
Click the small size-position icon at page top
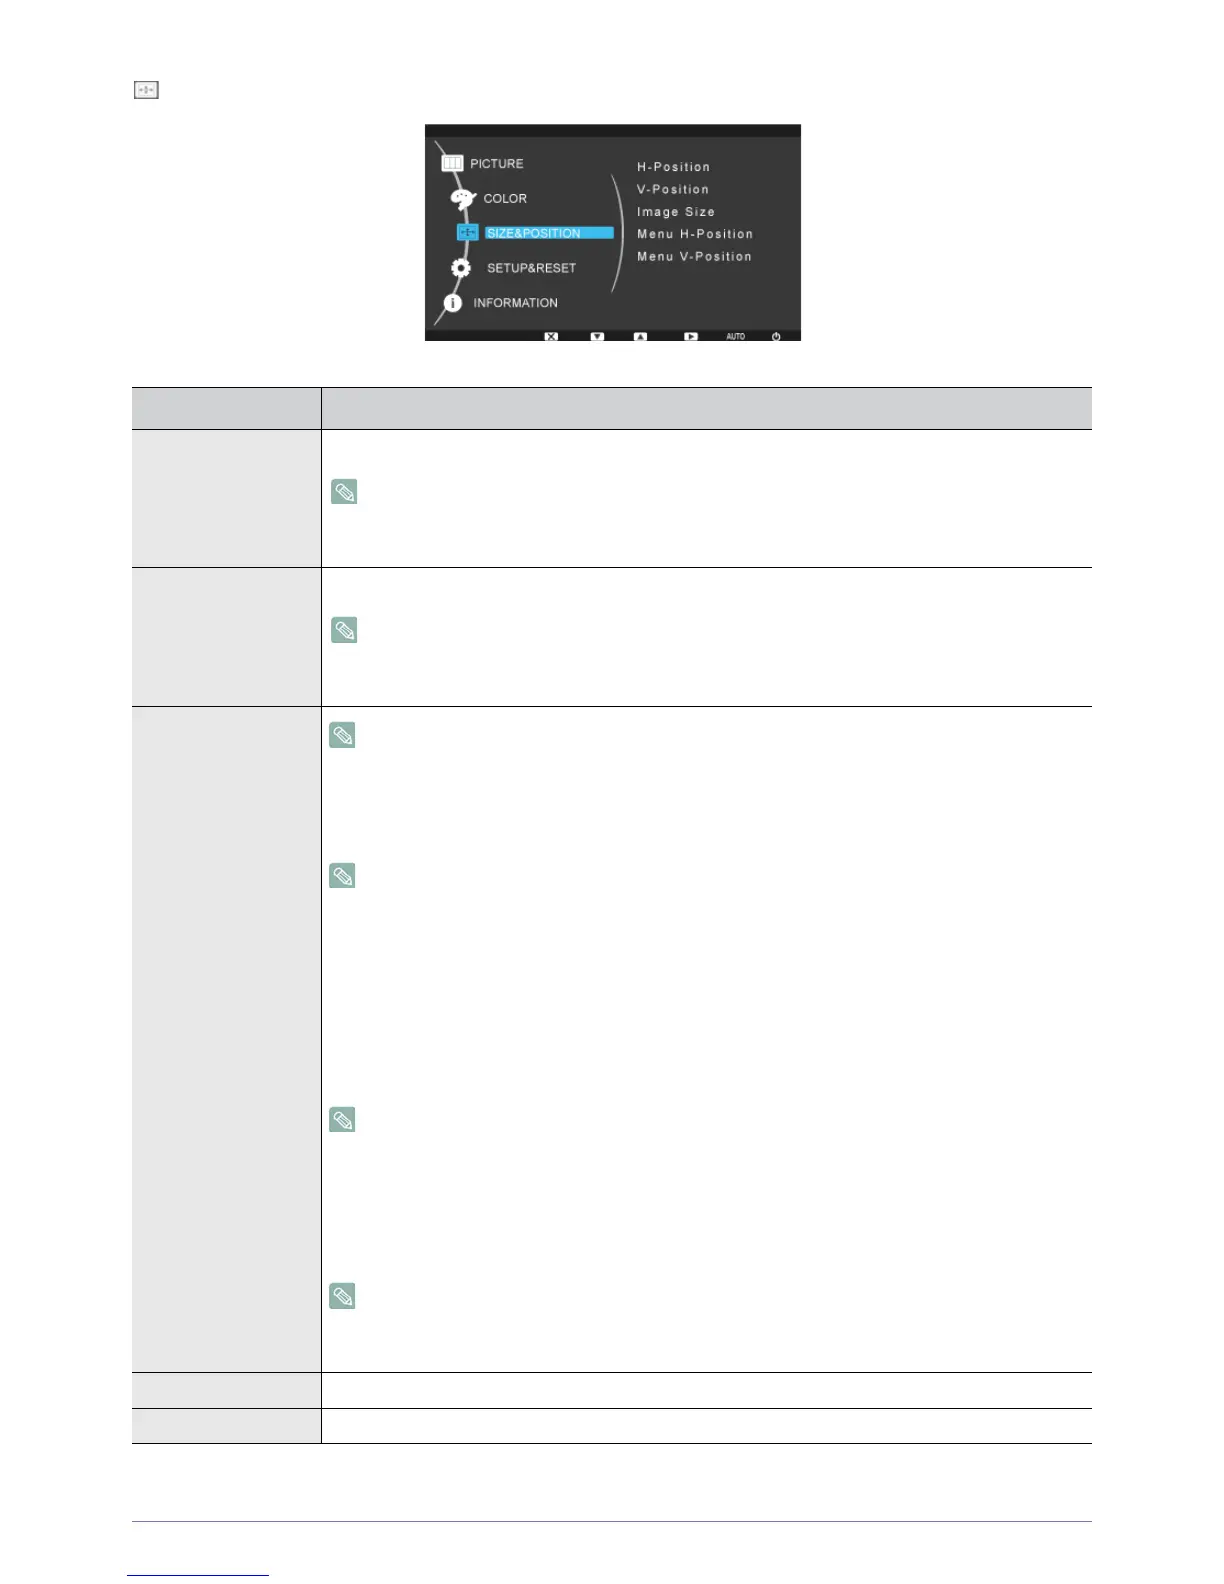(x=146, y=90)
